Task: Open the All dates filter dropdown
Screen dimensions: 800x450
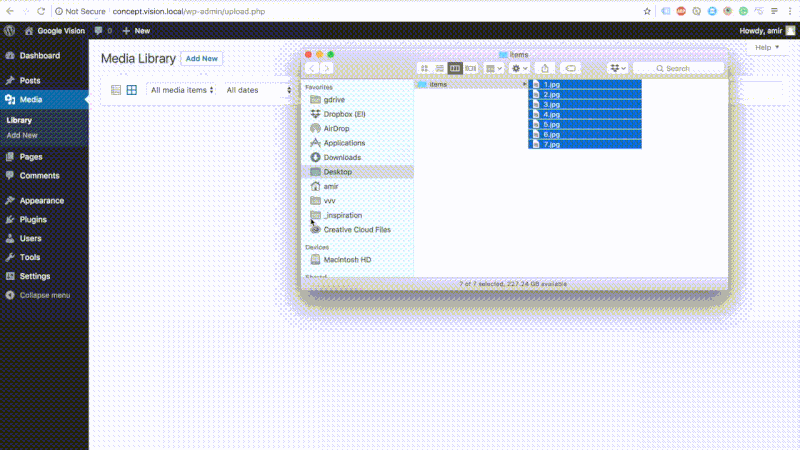Action: click(x=258, y=90)
